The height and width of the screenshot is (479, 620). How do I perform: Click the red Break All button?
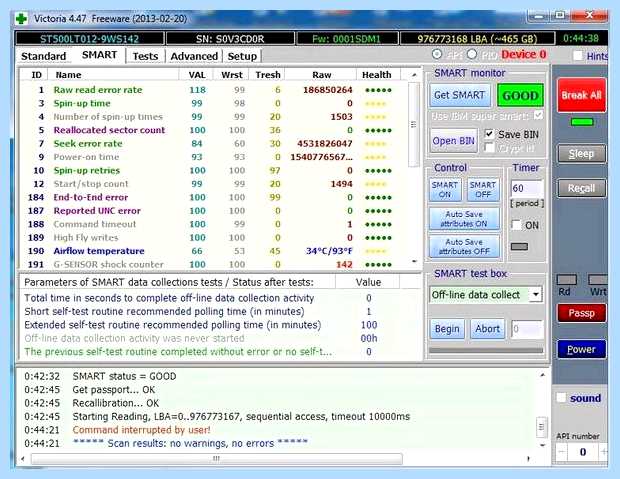[x=581, y=95]
